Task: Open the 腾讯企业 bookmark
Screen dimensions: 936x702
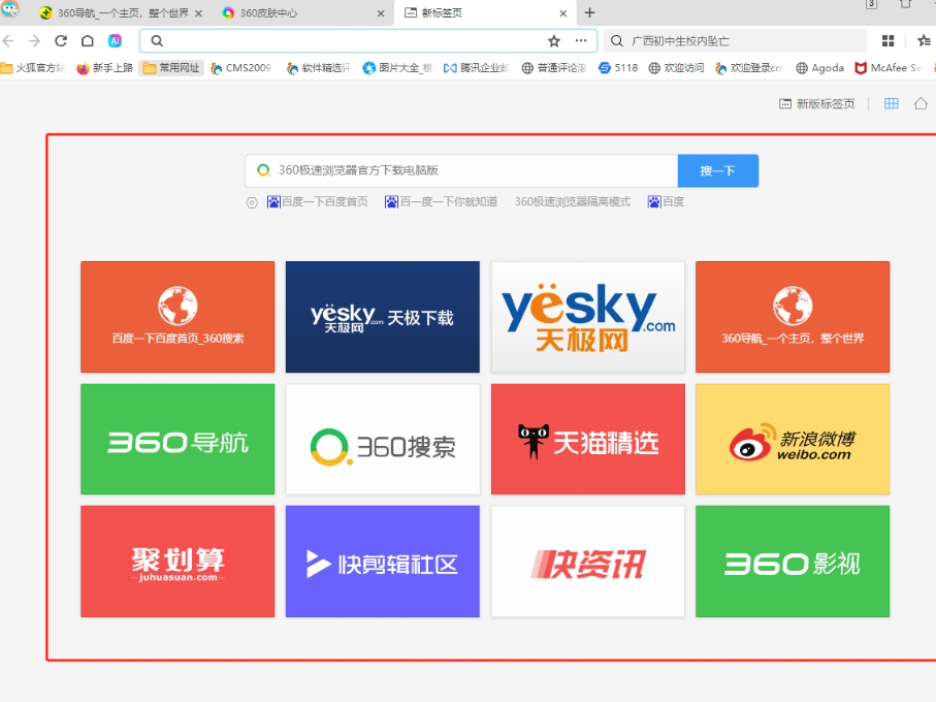Action: (x=476, y=68)
